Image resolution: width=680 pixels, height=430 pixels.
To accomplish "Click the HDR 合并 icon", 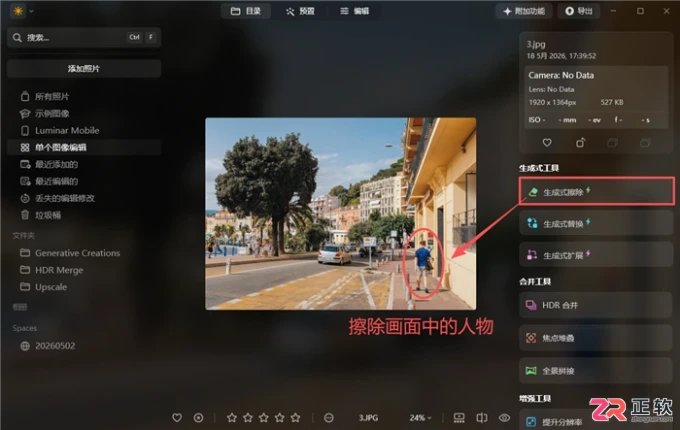I will [531, 305].
